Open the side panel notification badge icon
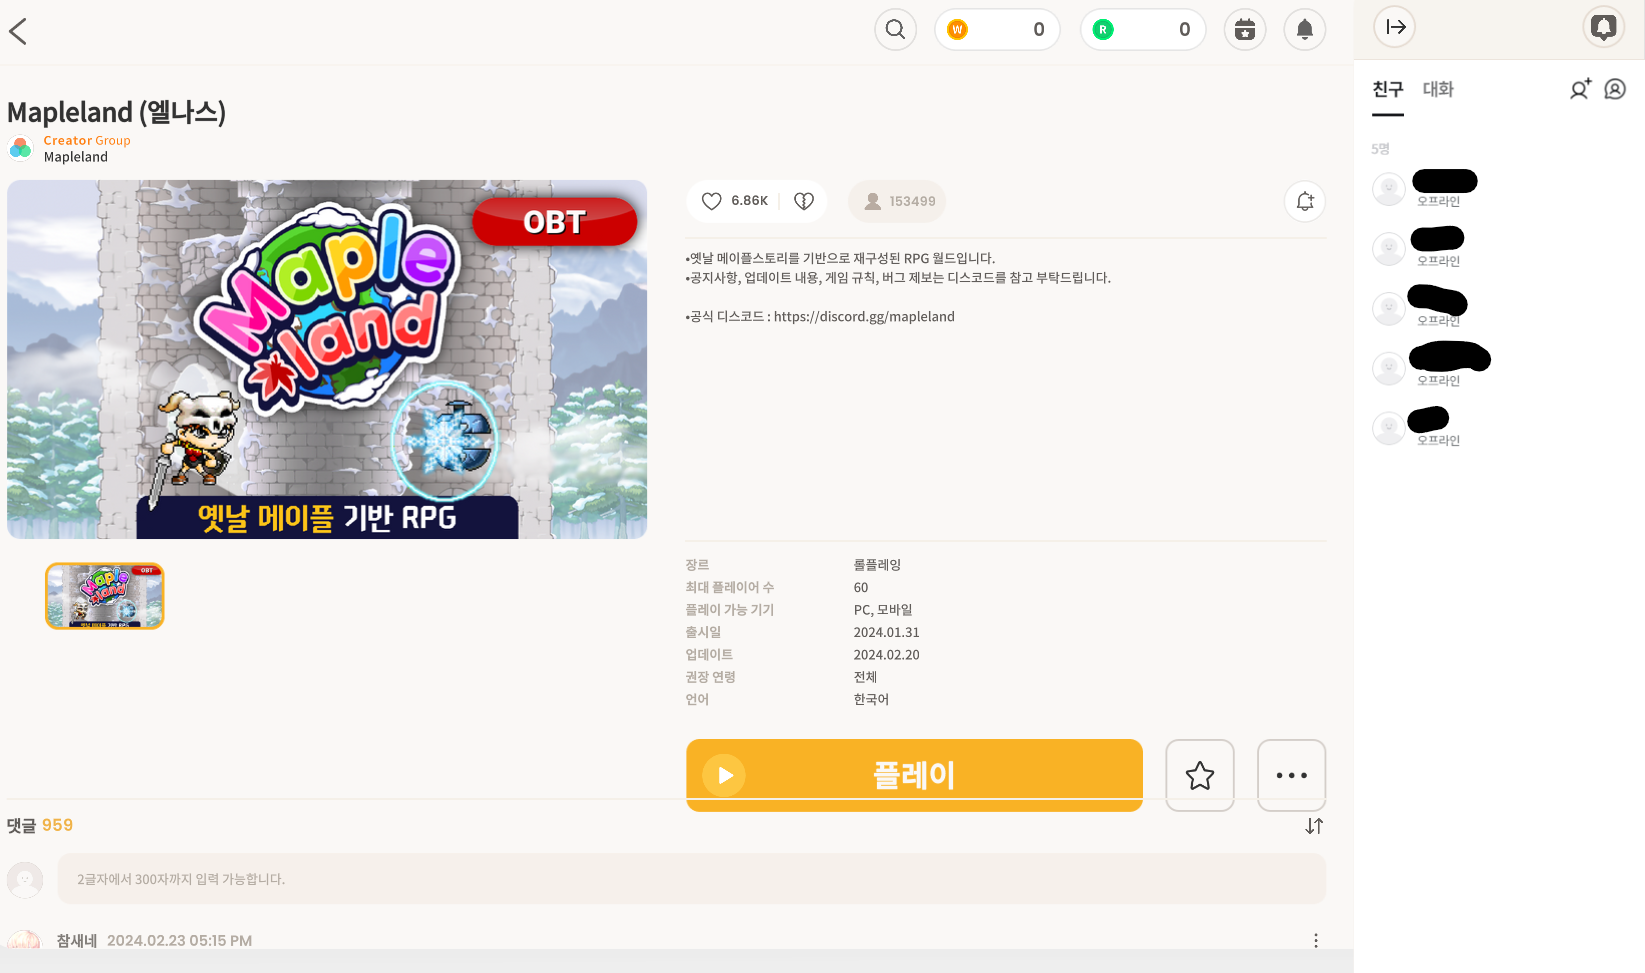This screenshot has width=1645, height=973. pyautogui.click(x=1604, y=27)
